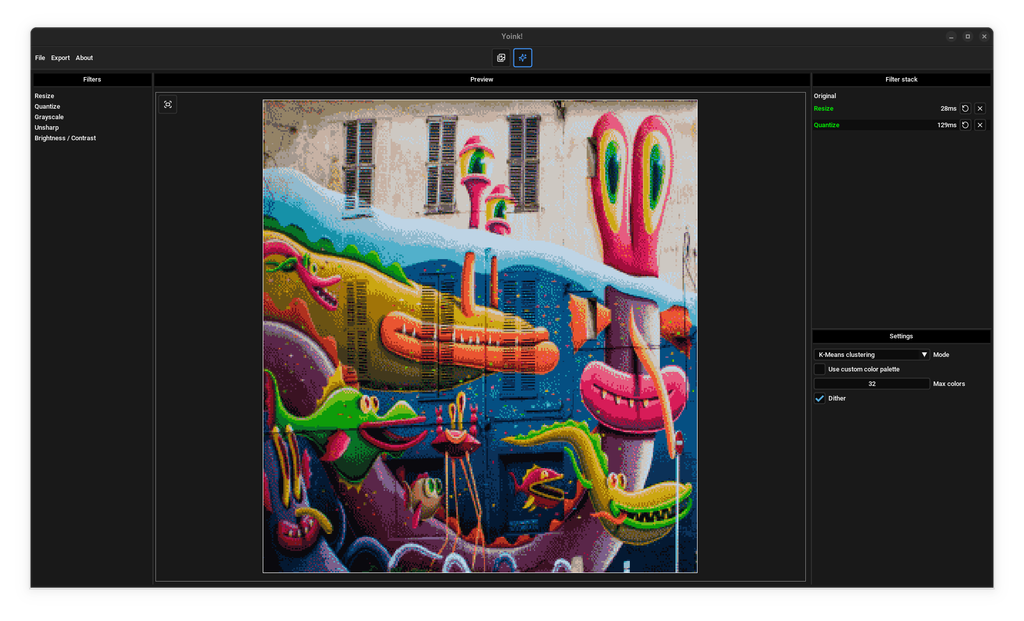Click About in the menu bar

pos(84,57)
